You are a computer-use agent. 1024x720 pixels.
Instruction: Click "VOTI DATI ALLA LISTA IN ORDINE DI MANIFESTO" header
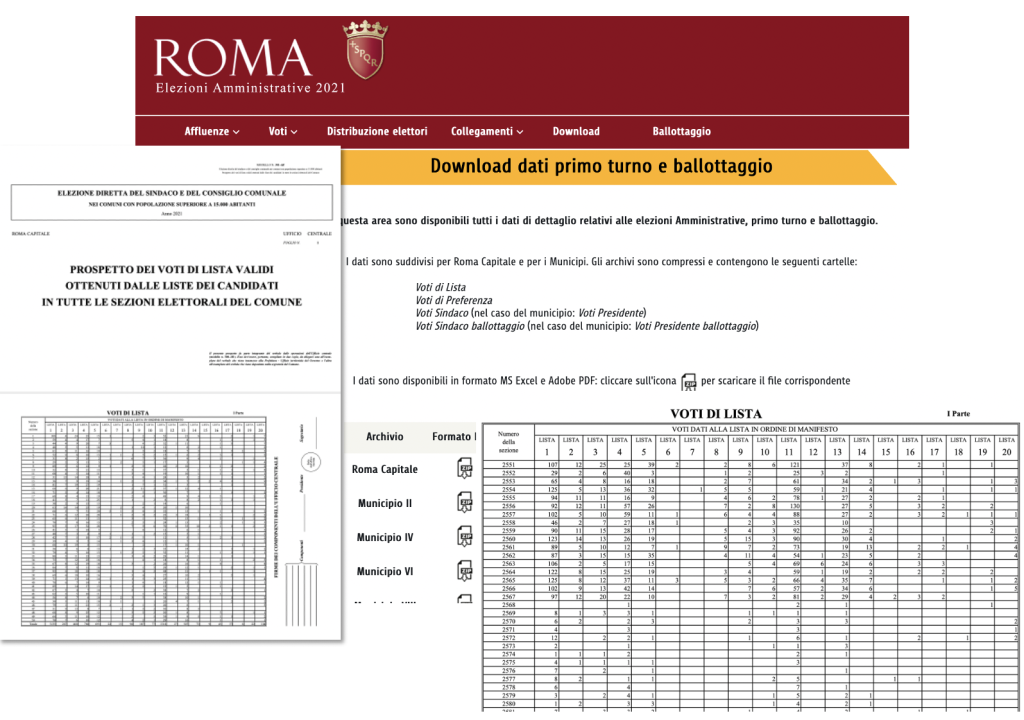click(x=754, y=429)
